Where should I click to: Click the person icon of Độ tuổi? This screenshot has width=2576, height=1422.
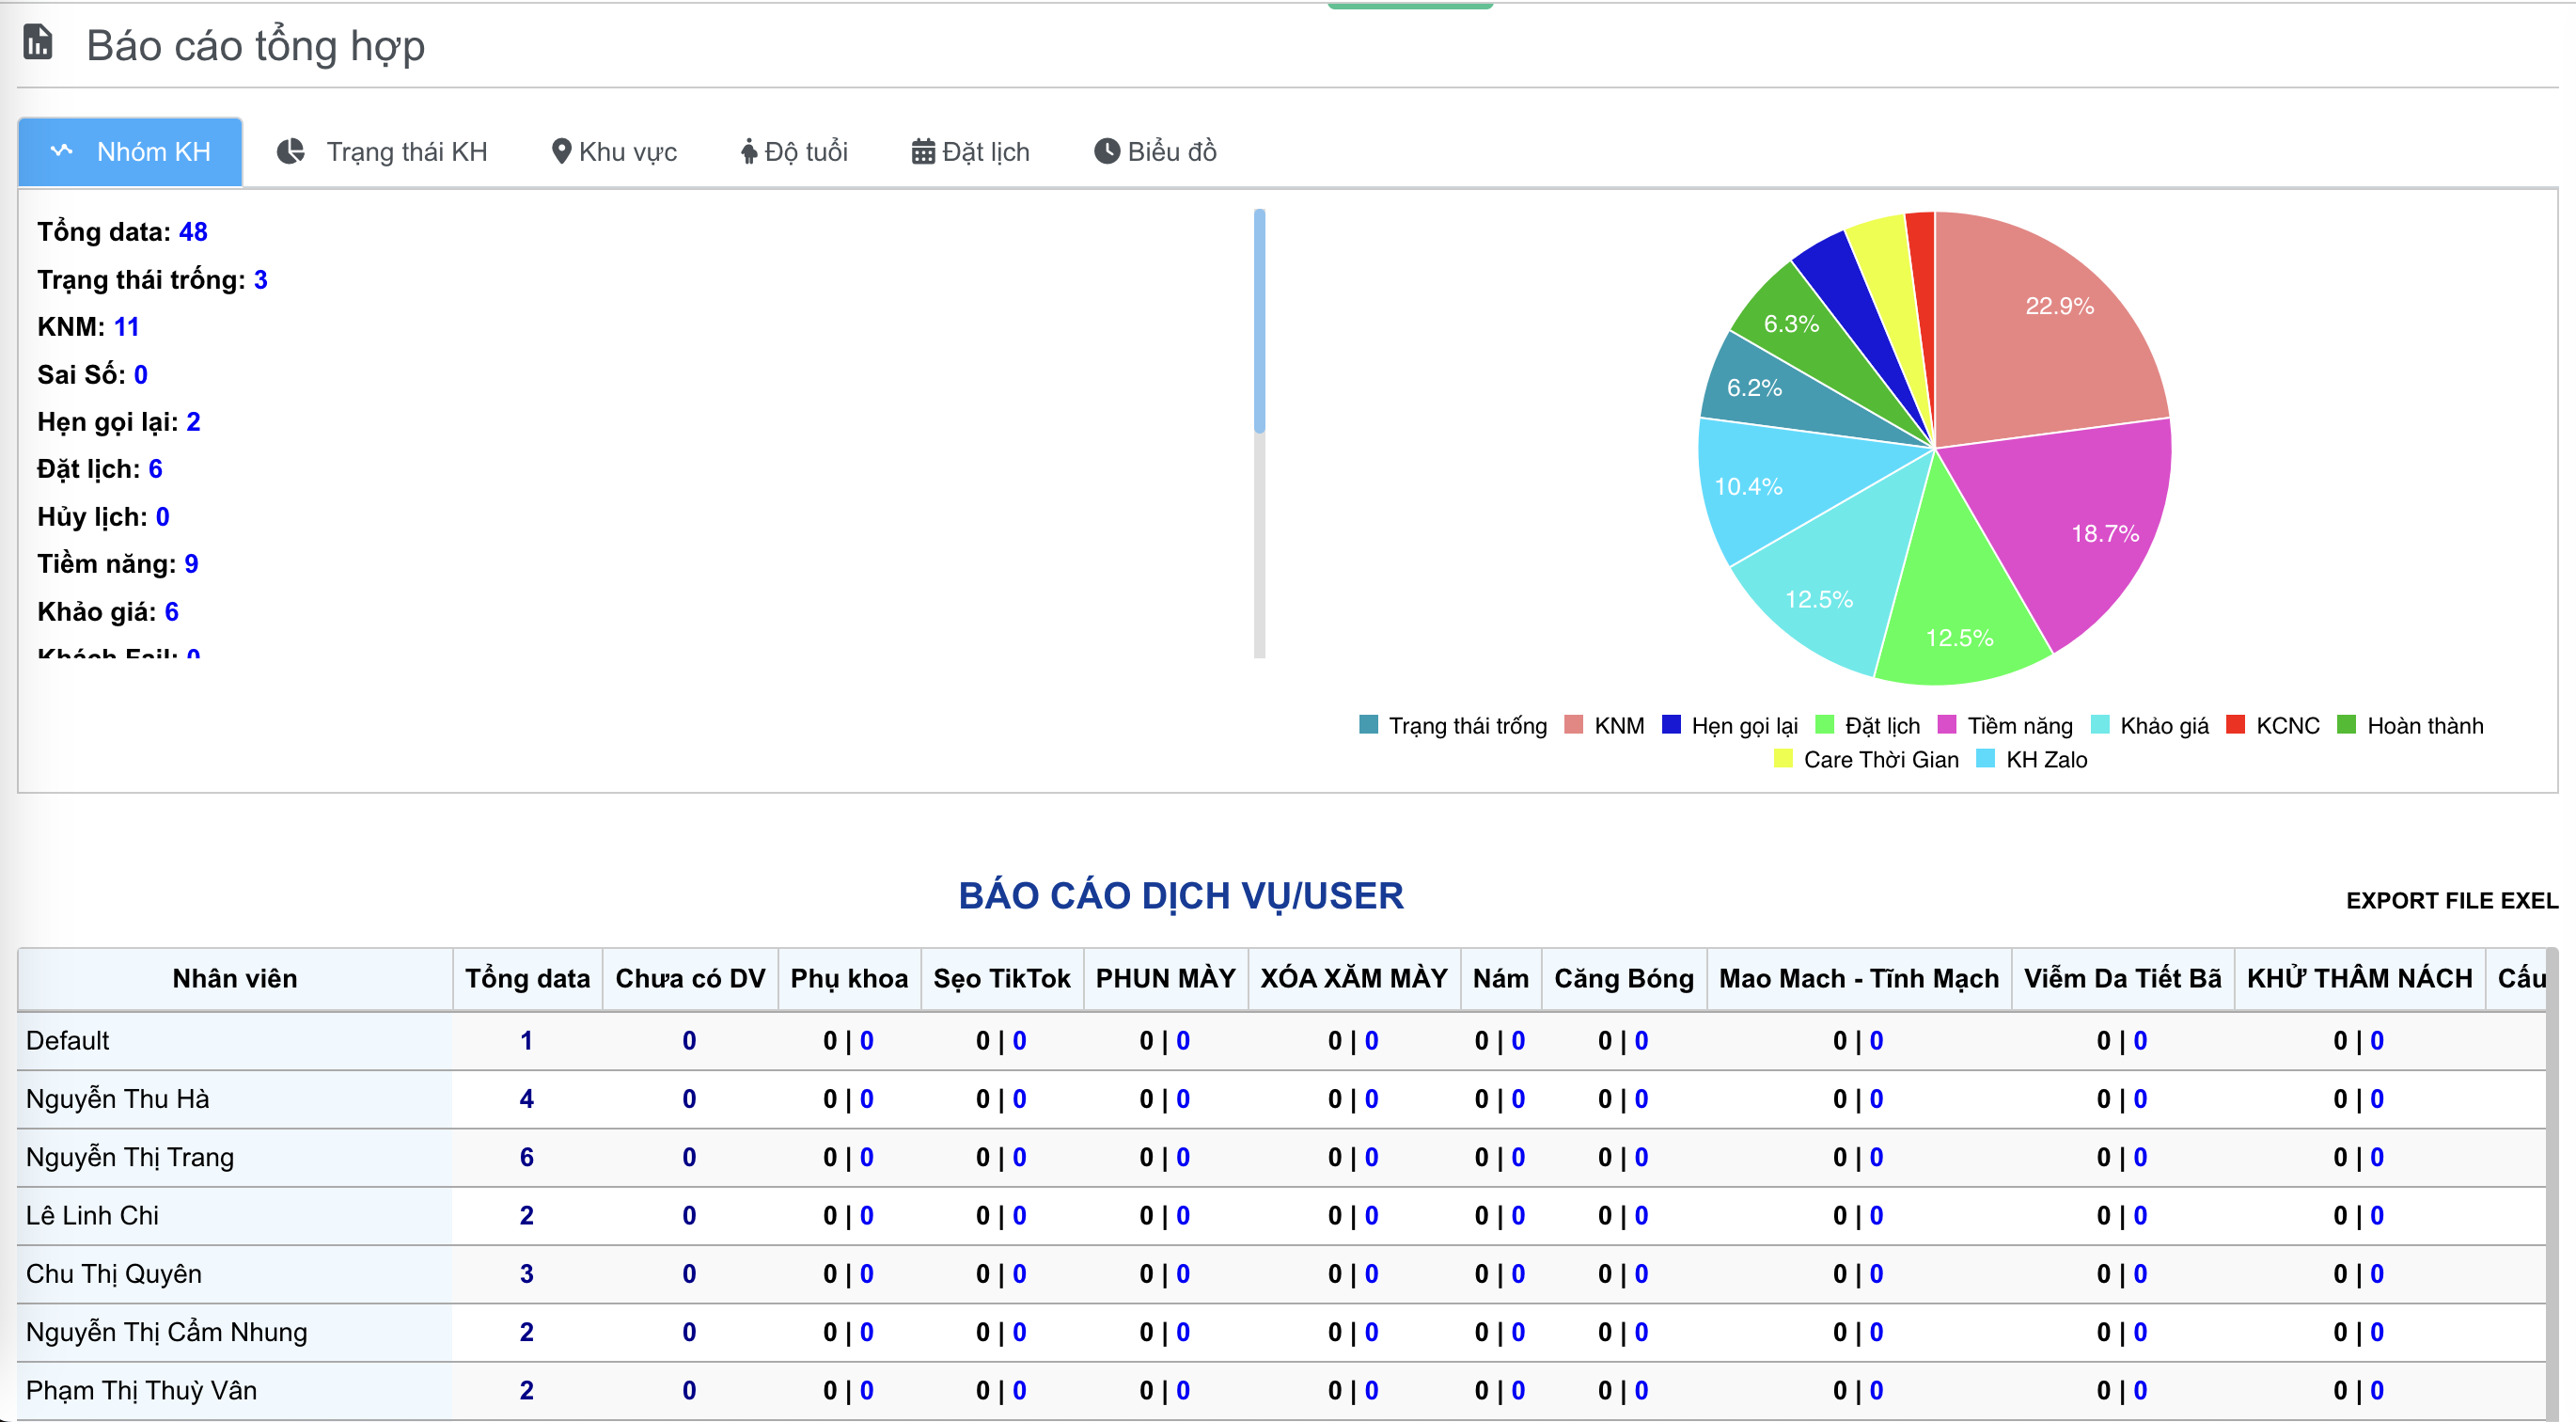(x=749, y=151)
